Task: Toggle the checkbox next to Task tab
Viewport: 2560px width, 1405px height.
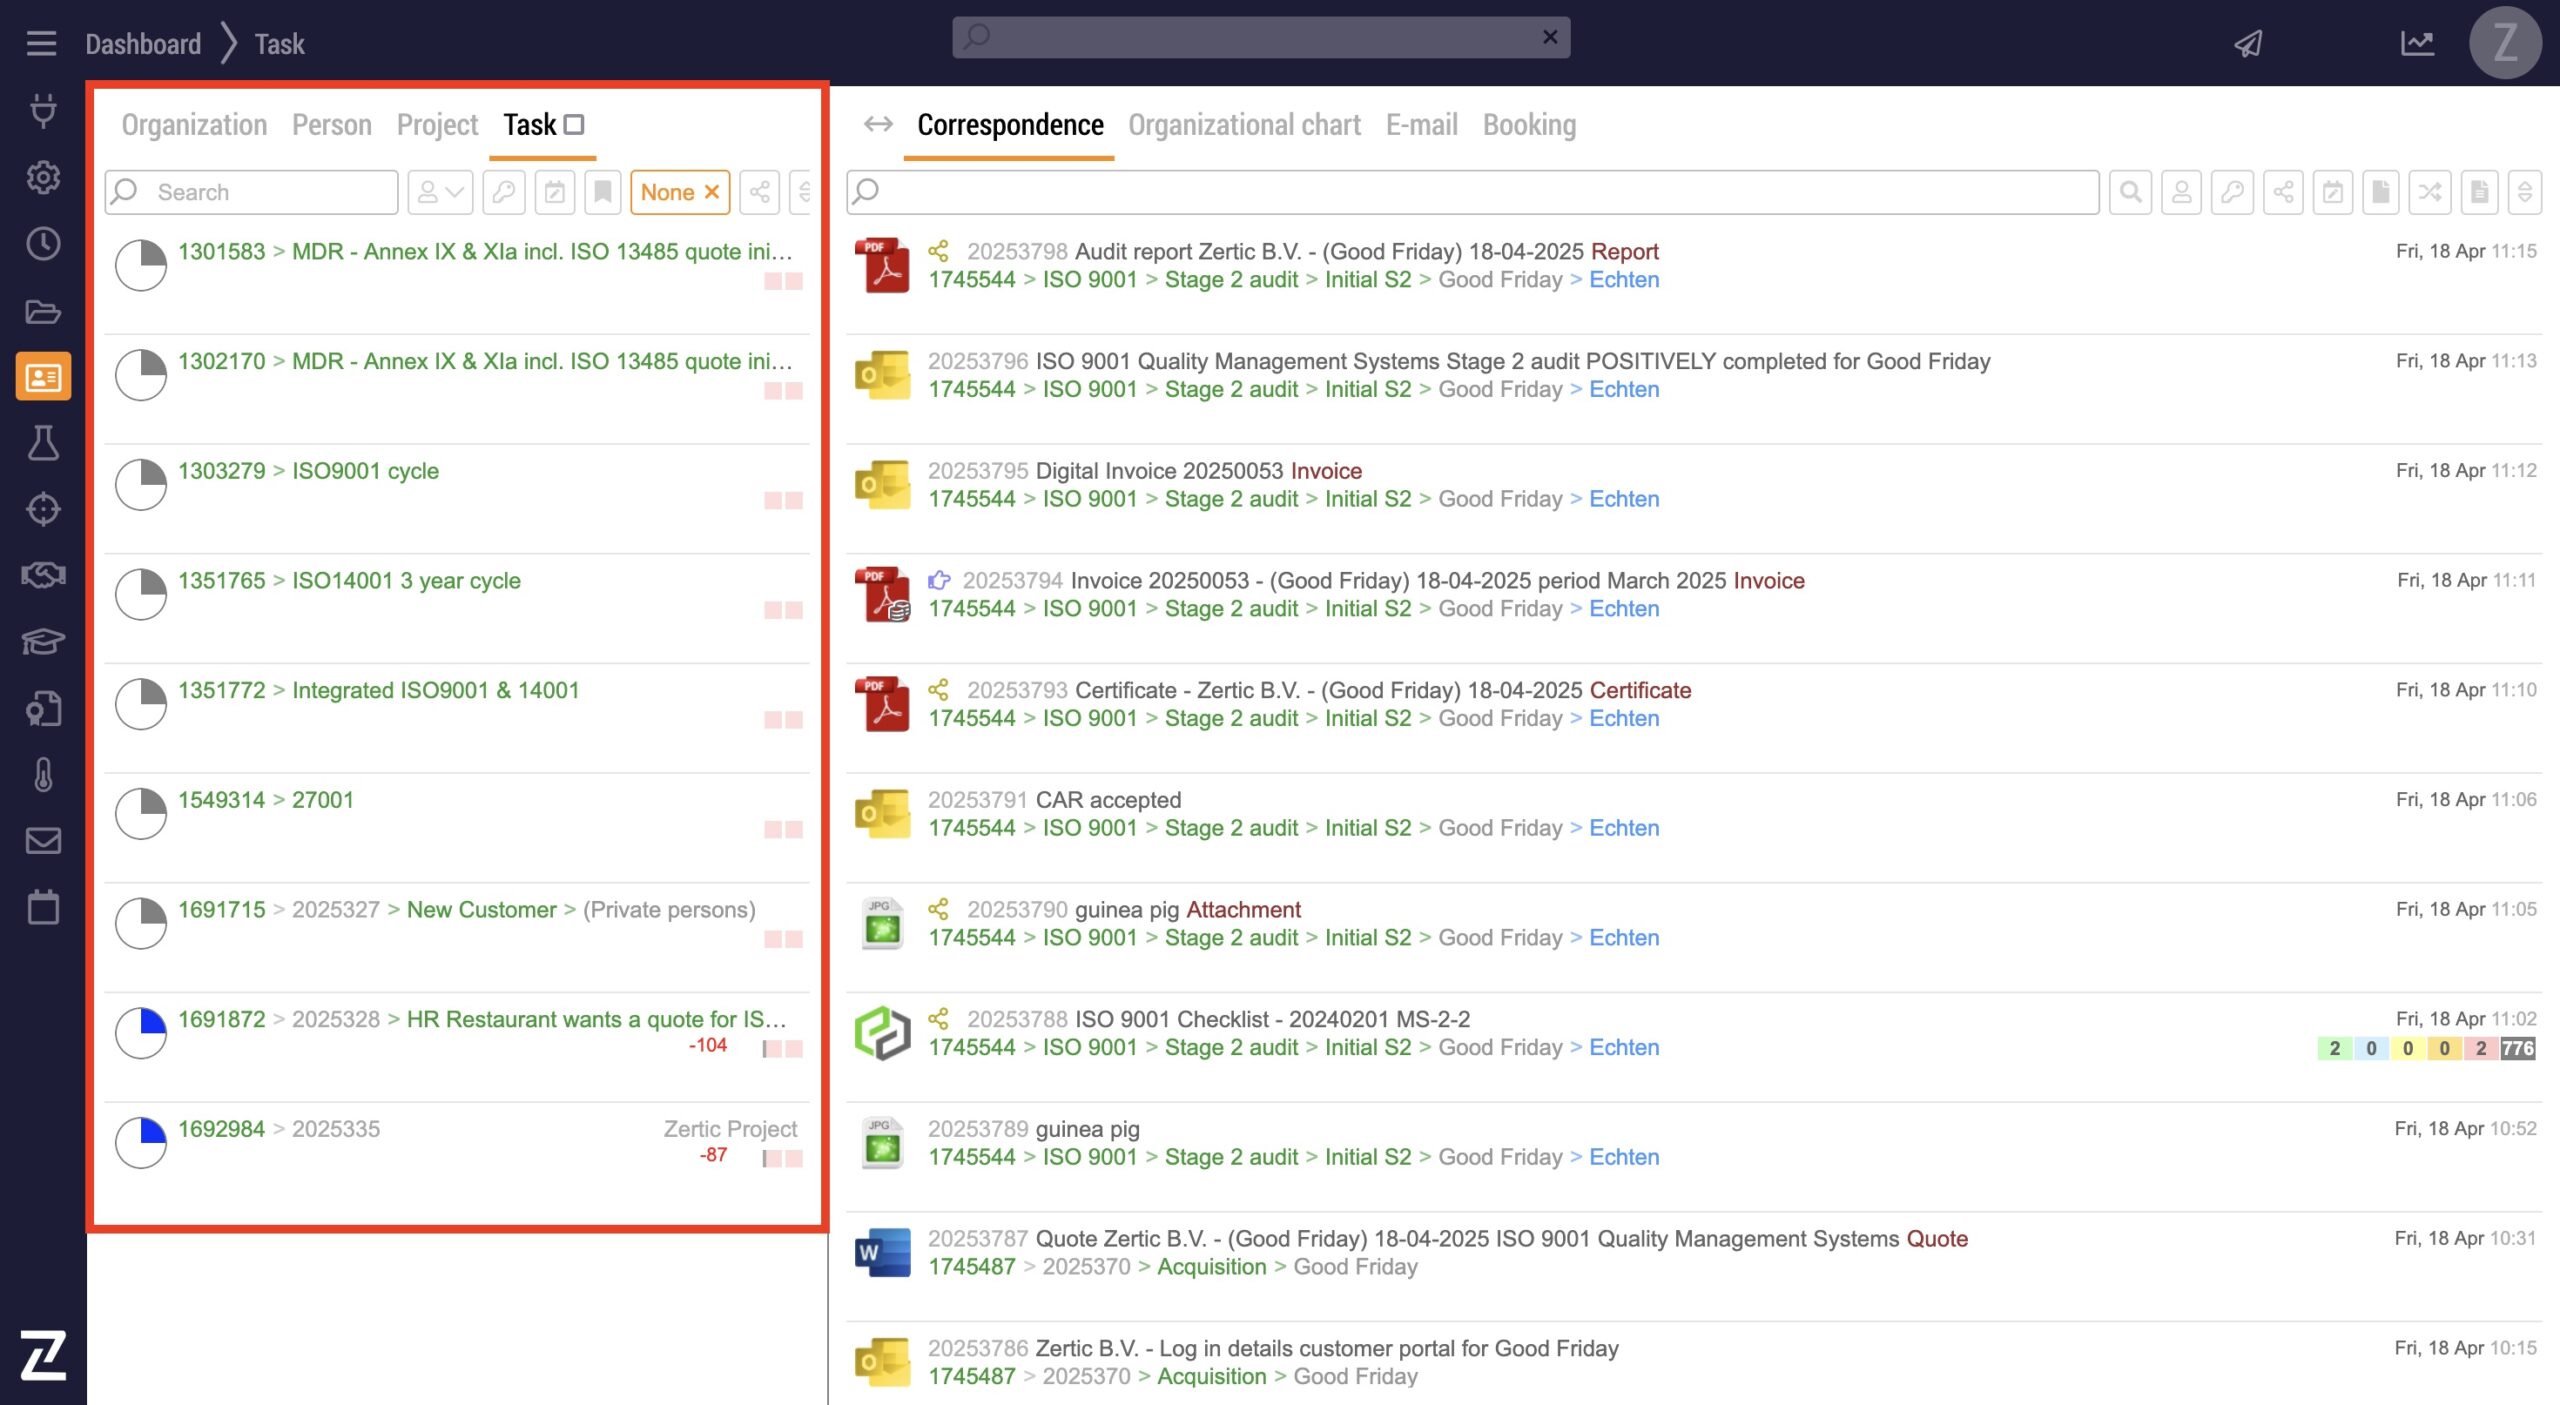Action: (574, 125)
